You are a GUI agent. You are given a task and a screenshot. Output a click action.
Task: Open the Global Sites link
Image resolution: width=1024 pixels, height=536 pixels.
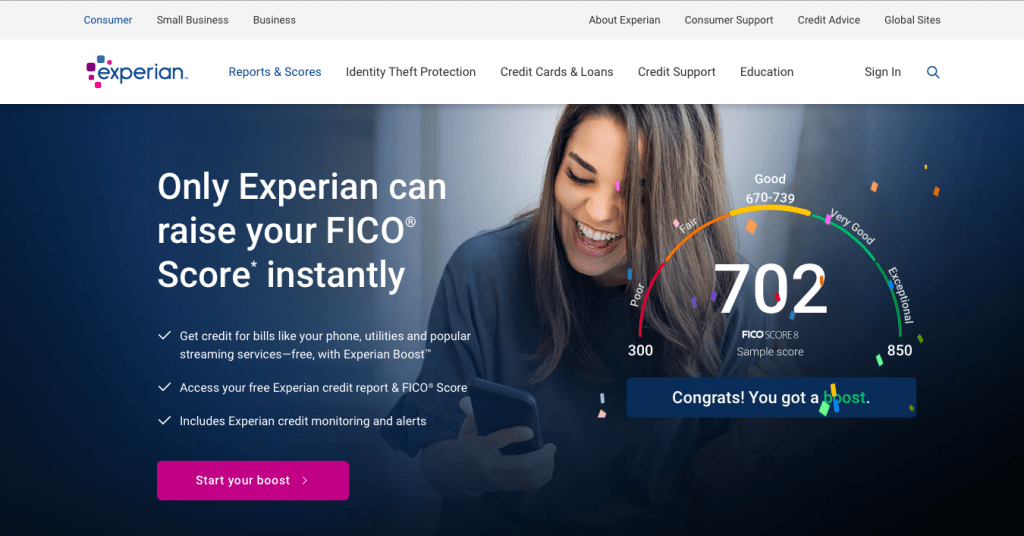click(912, 20)
